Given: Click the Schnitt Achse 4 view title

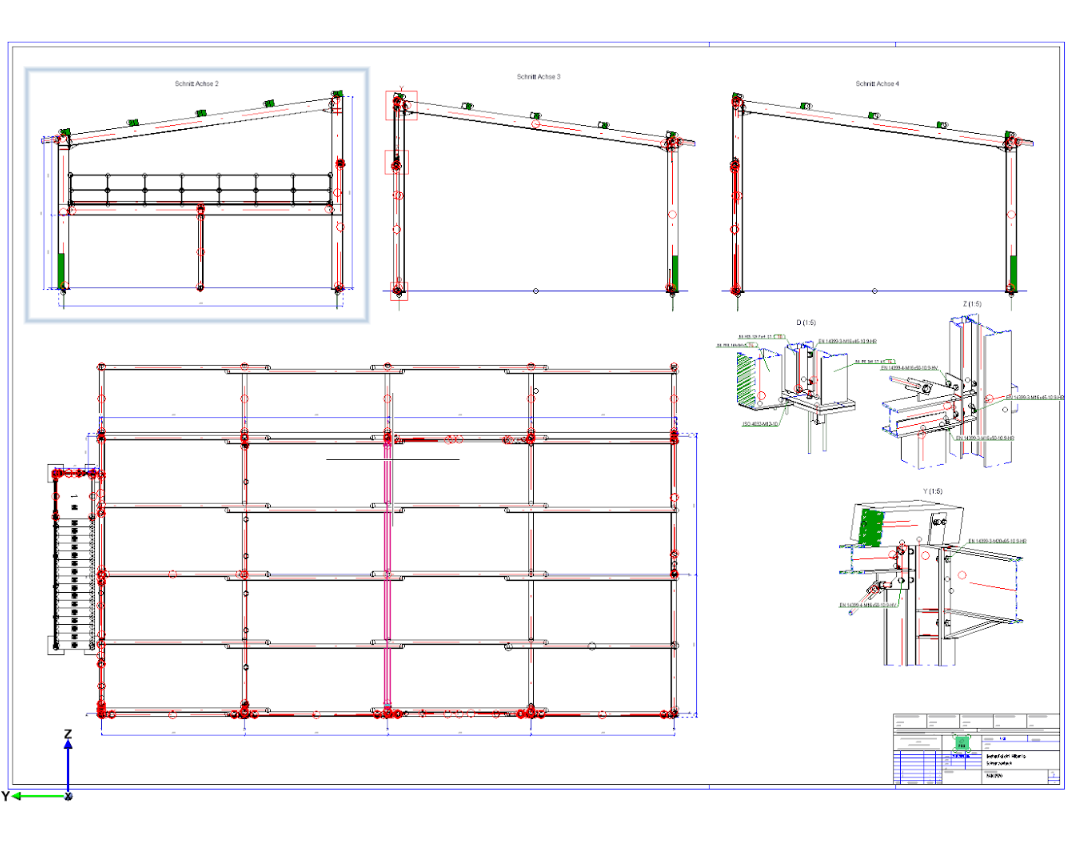Looking at the screenshot, I should coord(878,83).
